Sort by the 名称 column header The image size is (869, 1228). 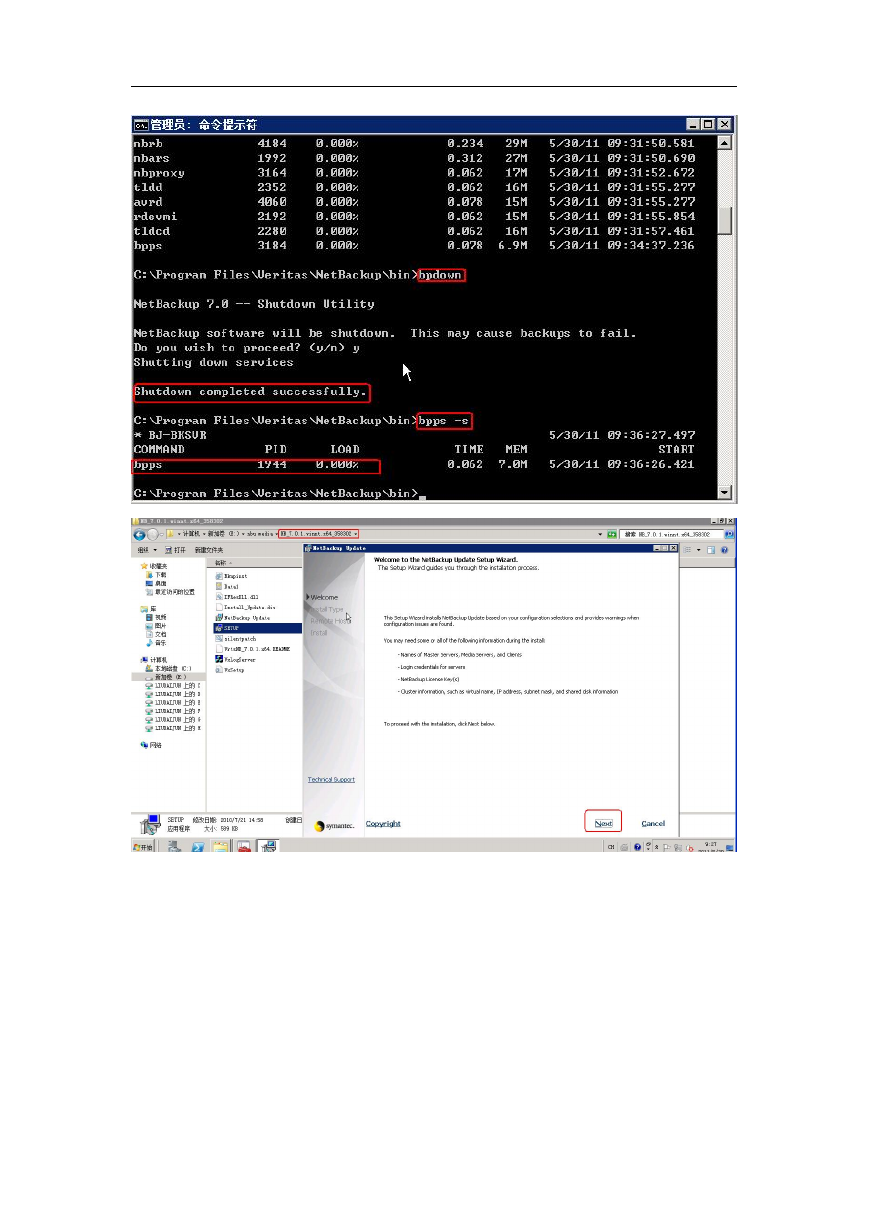[x=223, y=563]
